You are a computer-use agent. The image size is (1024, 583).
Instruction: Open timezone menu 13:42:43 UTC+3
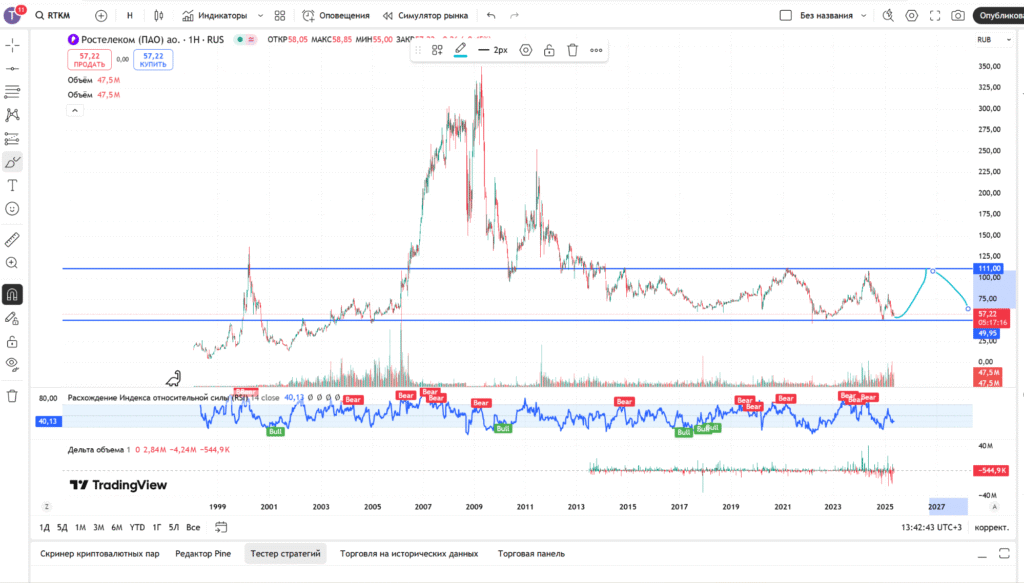(931, 528)
